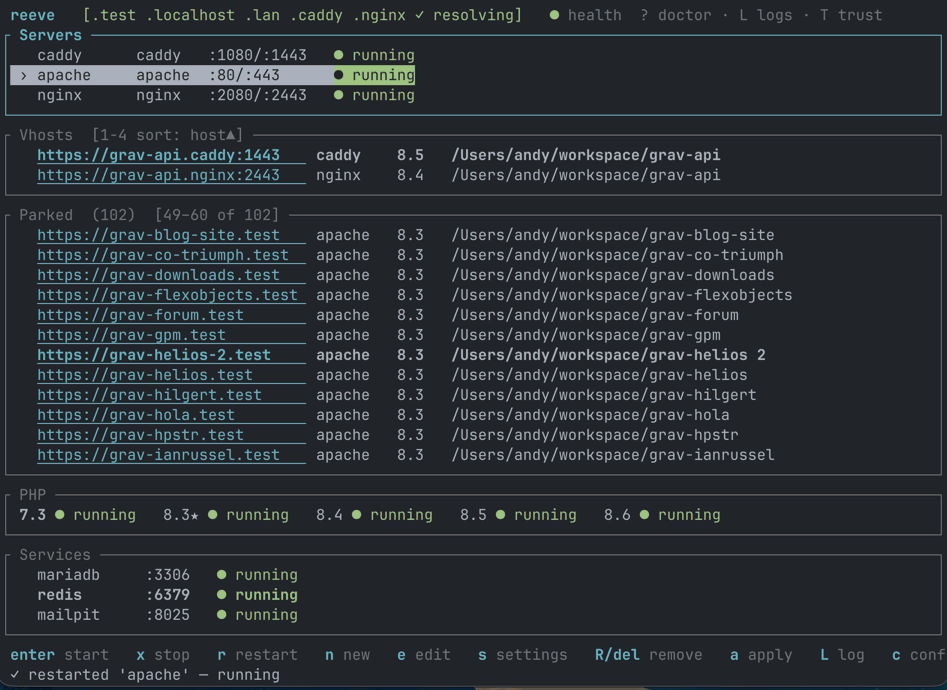
Task: Click port :2080/:2443 on nginx row
Action: click(257, 95)
